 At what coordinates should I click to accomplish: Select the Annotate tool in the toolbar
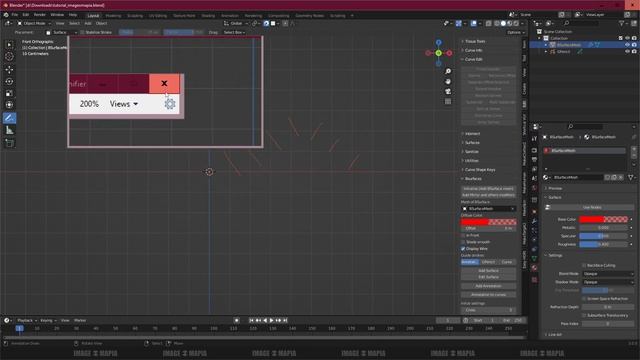9,118
